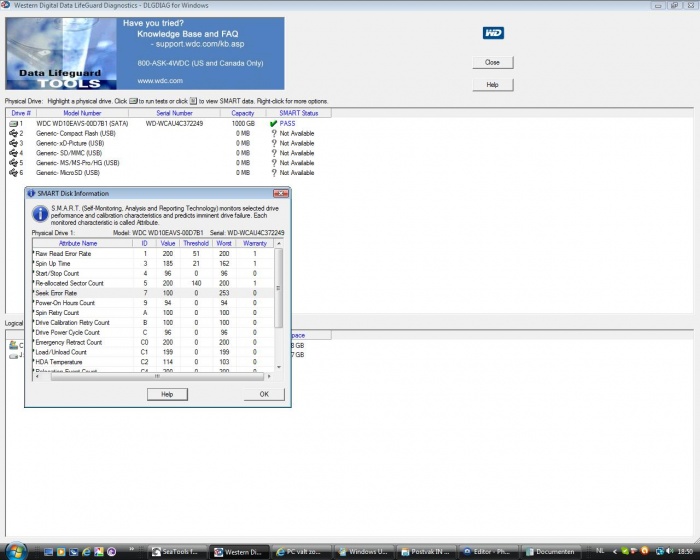Image resolution: width=700 pixels, height=560 pixels.
Task: Click the info icon in SMART dialog
Action: coord(40,214)
